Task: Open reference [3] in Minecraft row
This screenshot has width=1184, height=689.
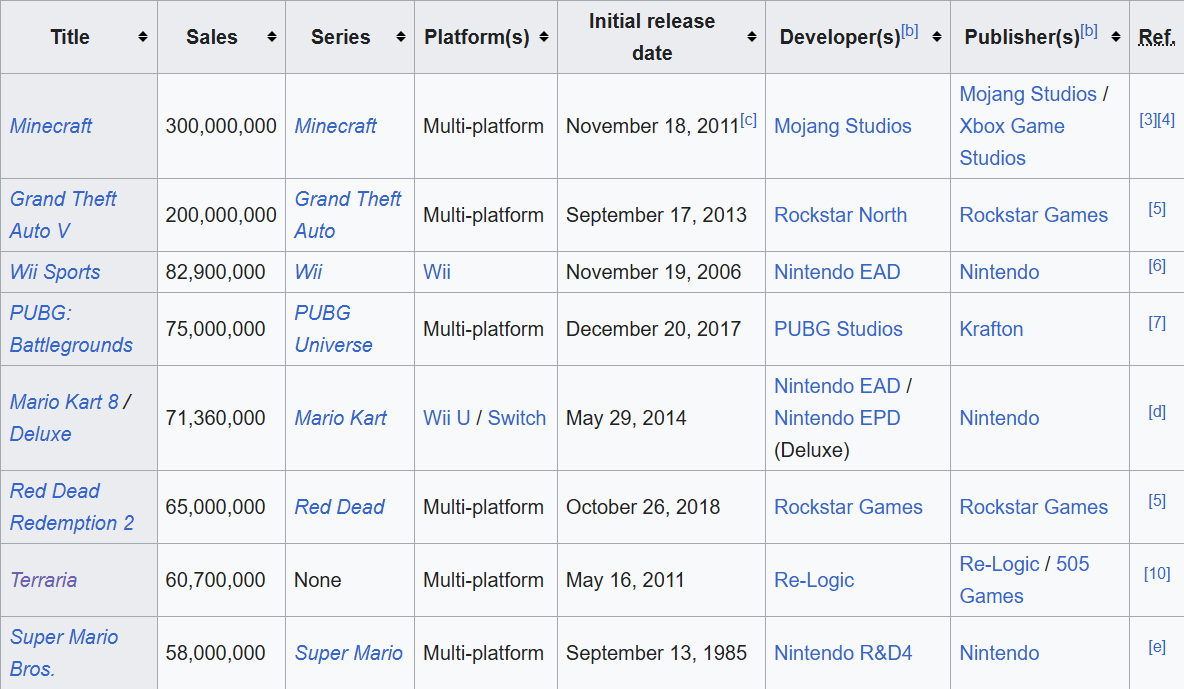Action: pos(1148,119)
